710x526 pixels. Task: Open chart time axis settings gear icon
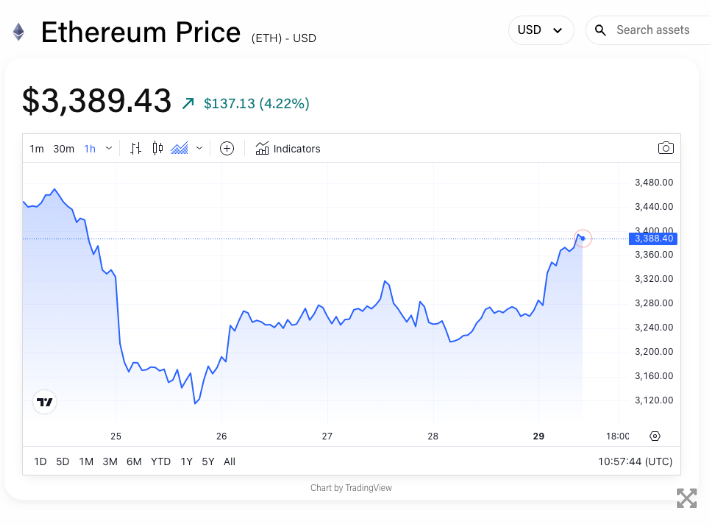click(655, 436)
